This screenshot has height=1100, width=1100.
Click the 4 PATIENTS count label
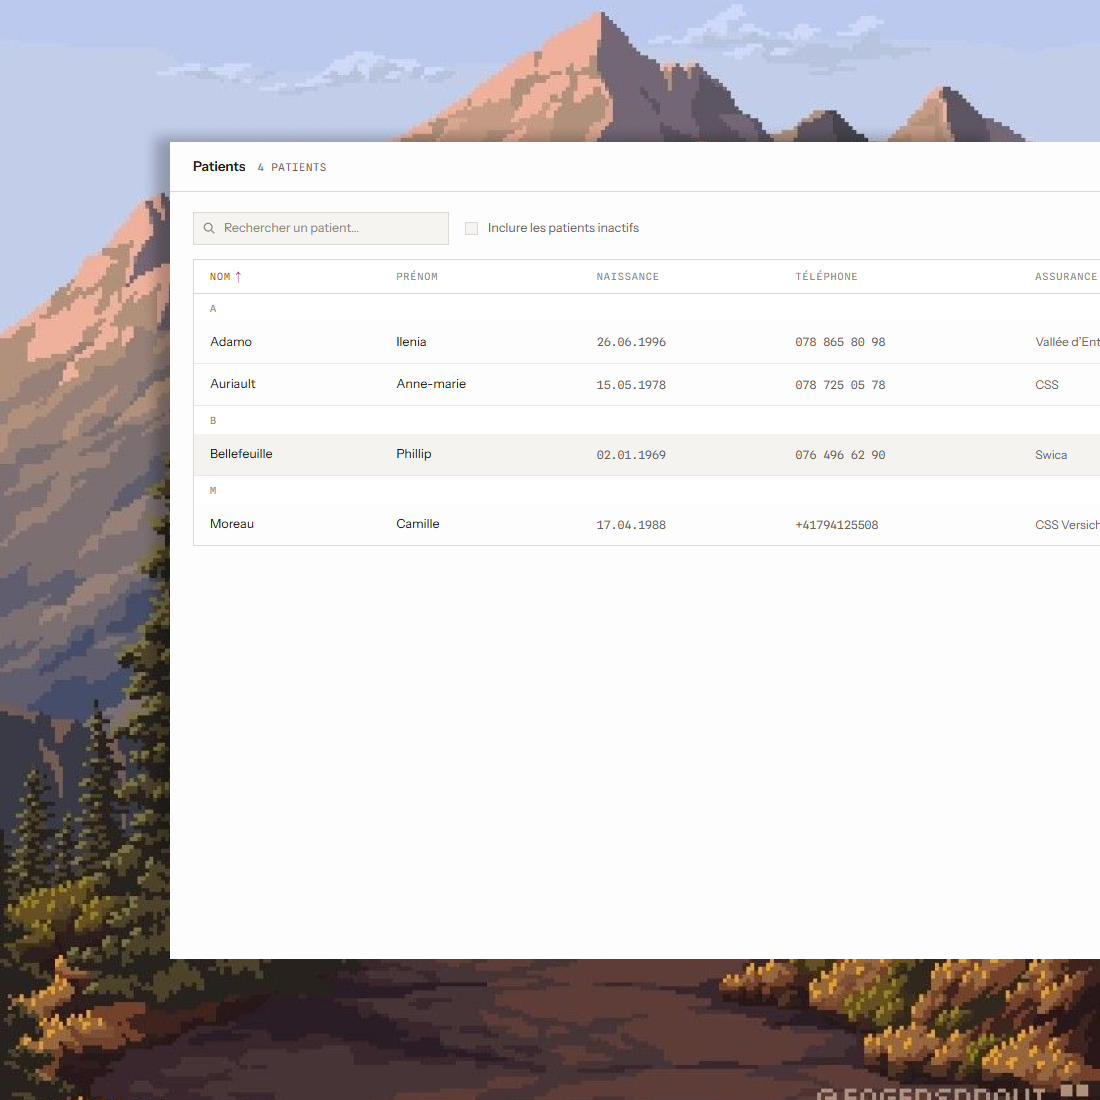(x=292, y=168)
